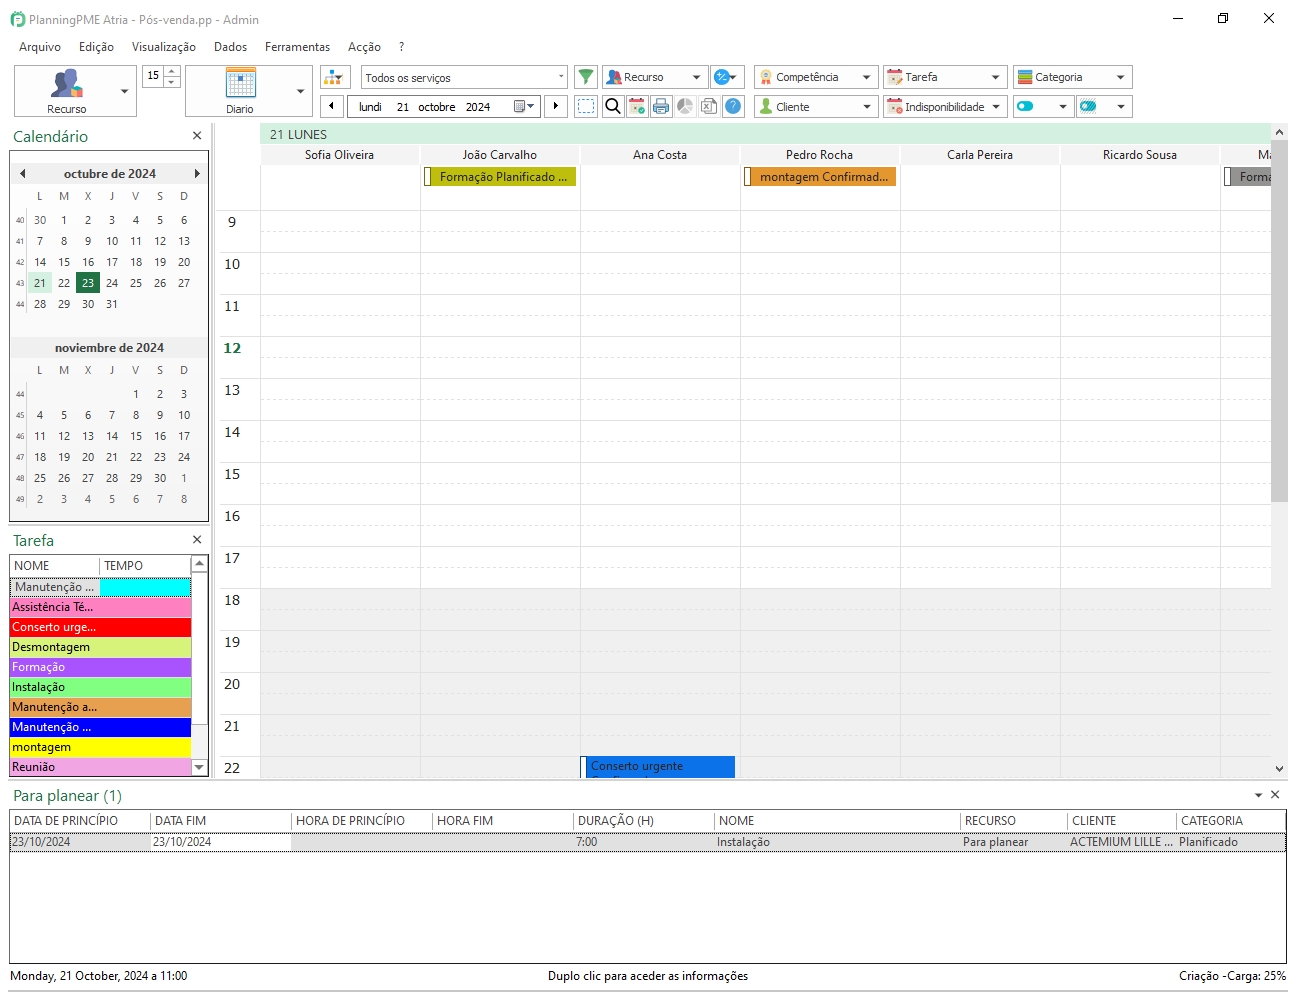Toggle the blue switch filter button
The image size is (1296, 992).
pyautogui.click(x=1025, y=106)
